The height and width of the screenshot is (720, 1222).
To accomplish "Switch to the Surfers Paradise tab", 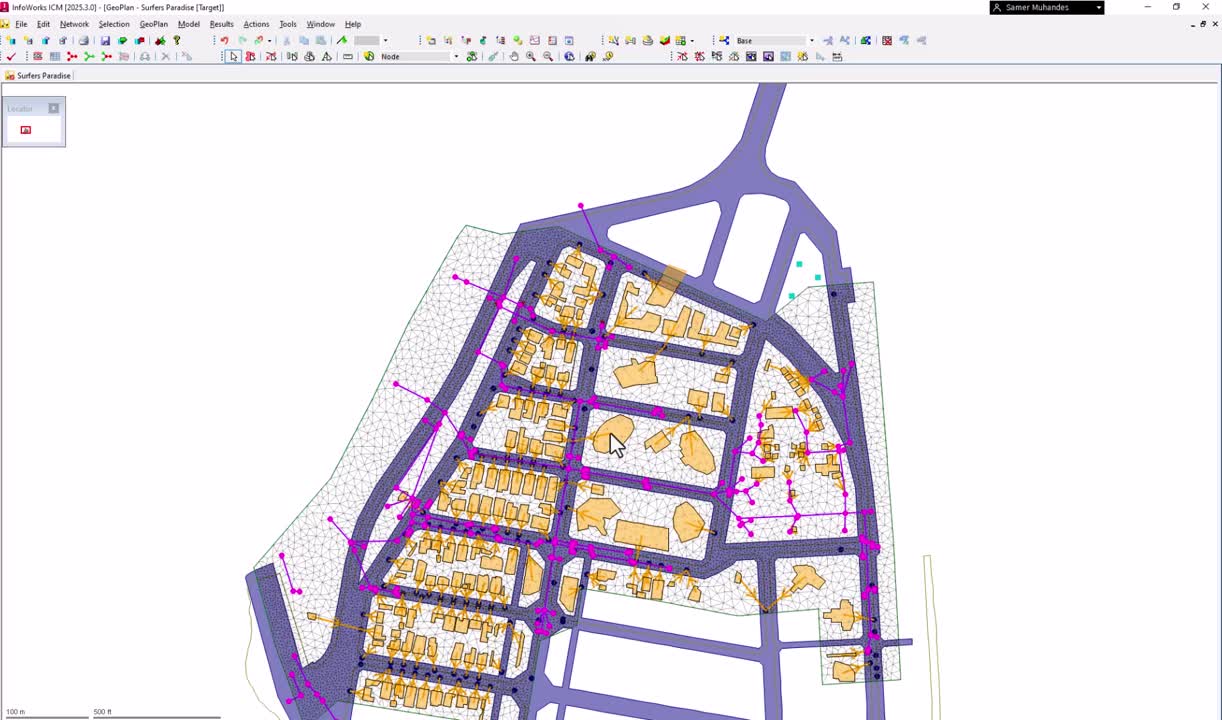I will [x=38, y=75].
